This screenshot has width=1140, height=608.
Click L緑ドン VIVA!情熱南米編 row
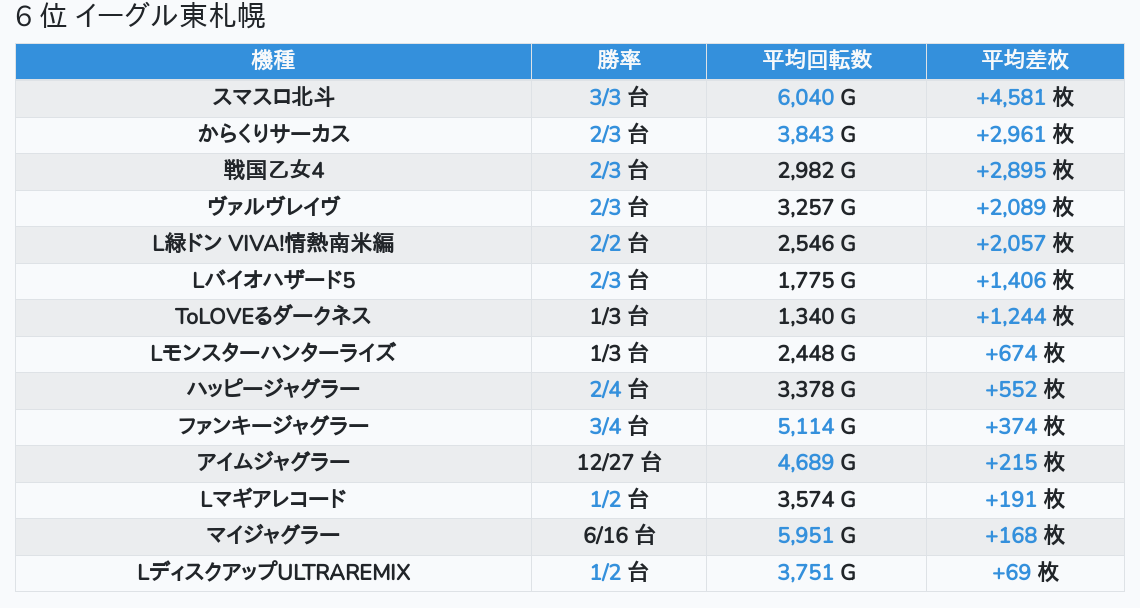tap(273, 243)
